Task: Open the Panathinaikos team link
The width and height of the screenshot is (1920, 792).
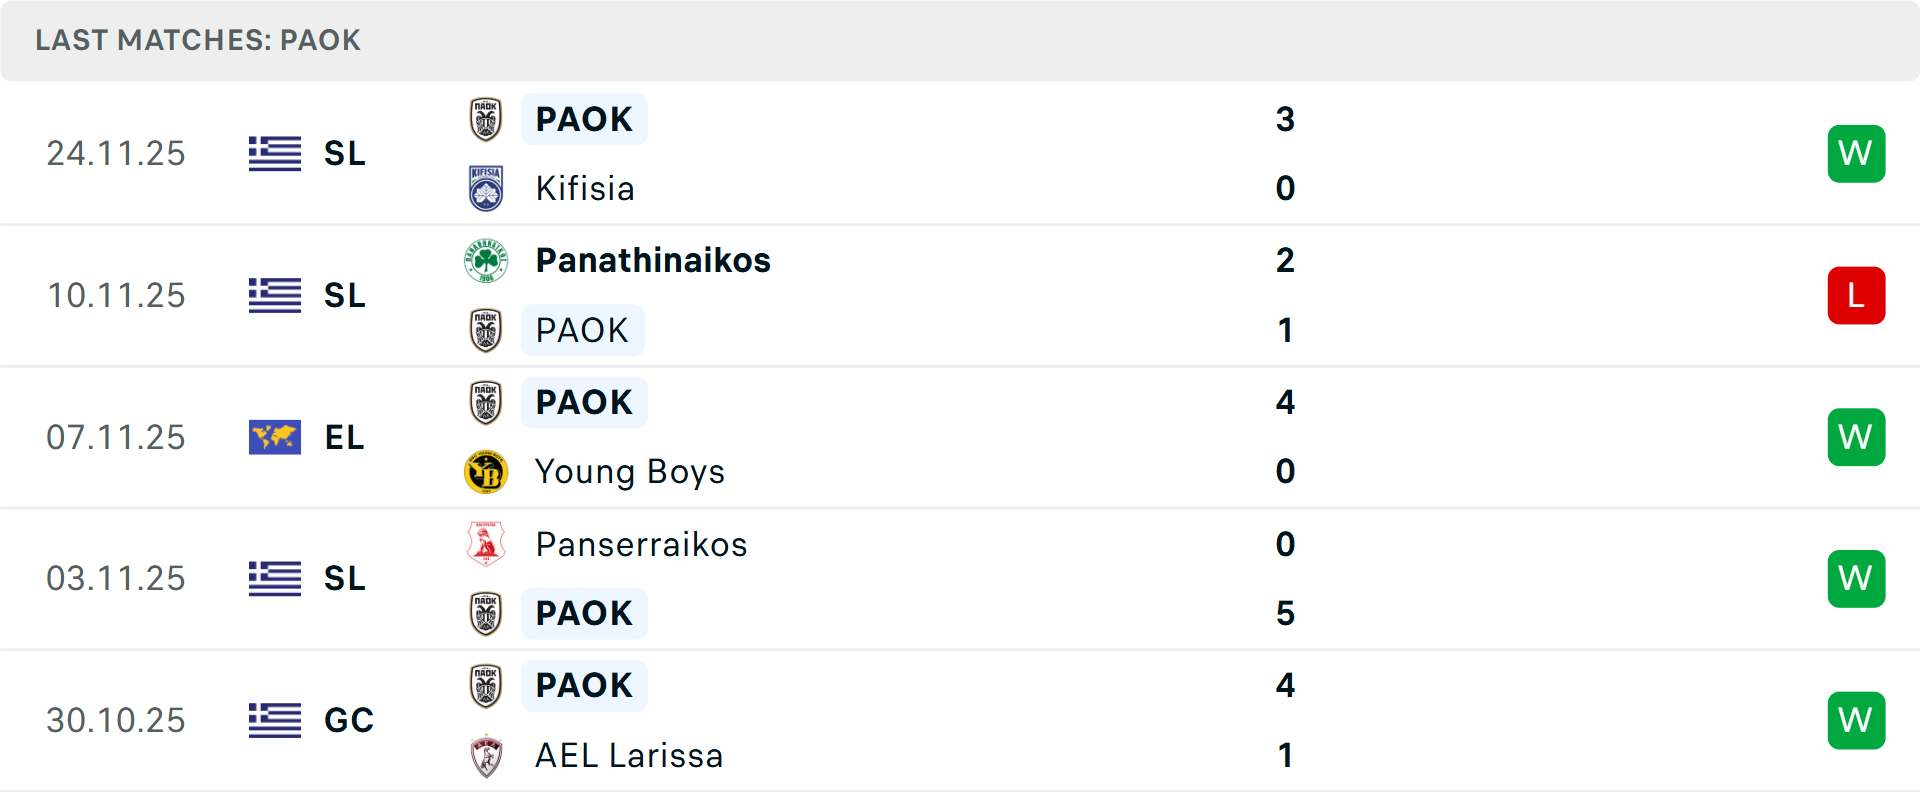Action: pos(653,260)
